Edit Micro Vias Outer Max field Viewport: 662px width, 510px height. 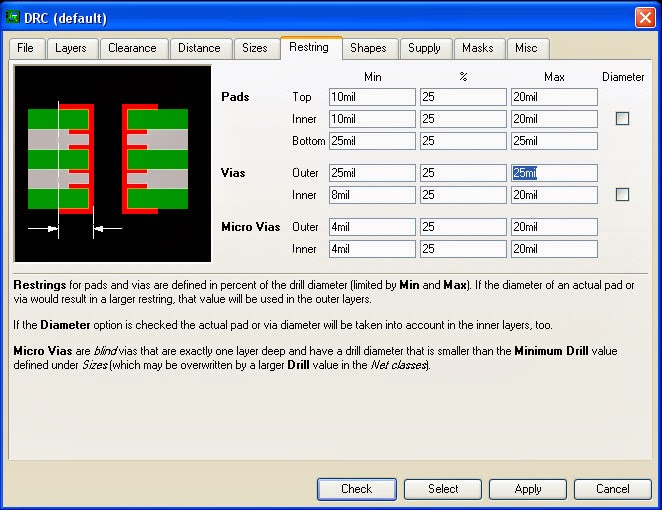pyautogui.click(x=554, y=227)
